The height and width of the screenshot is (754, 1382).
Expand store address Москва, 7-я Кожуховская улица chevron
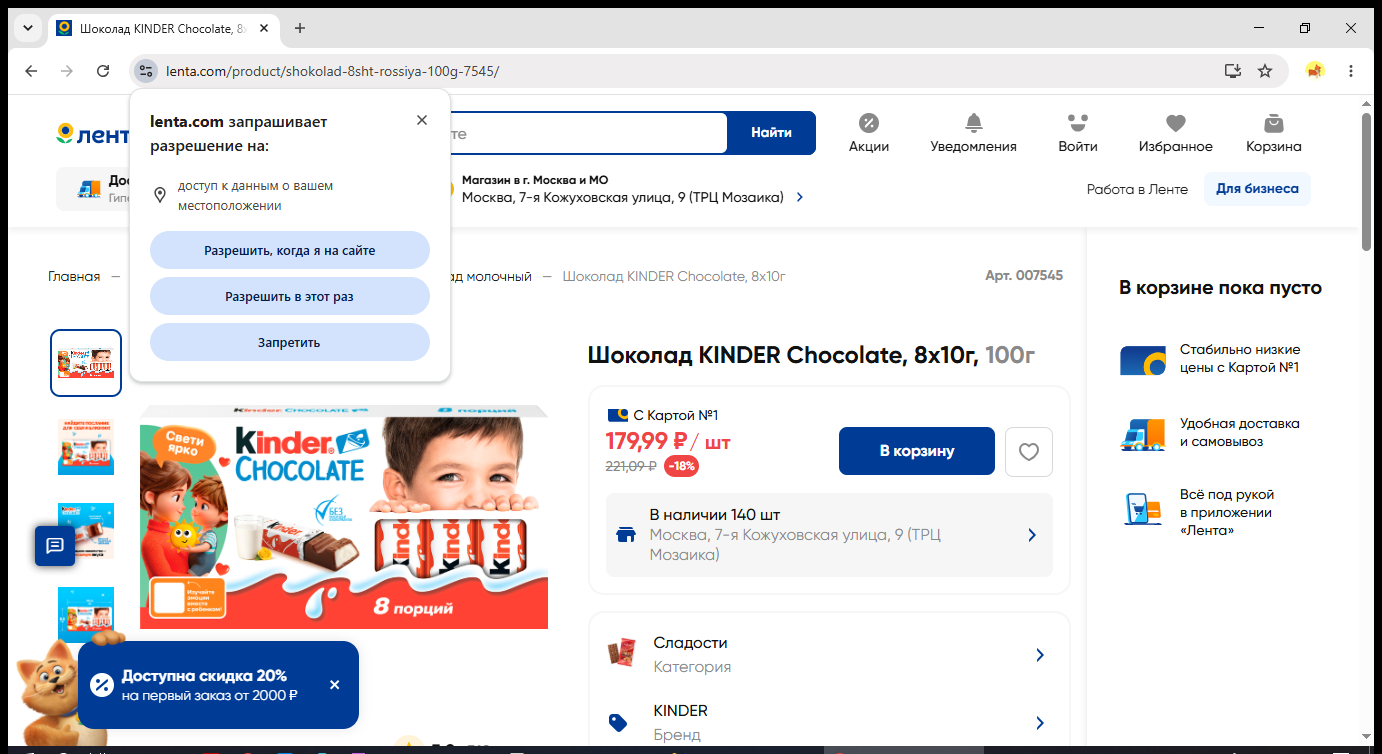tap(799, 198)
